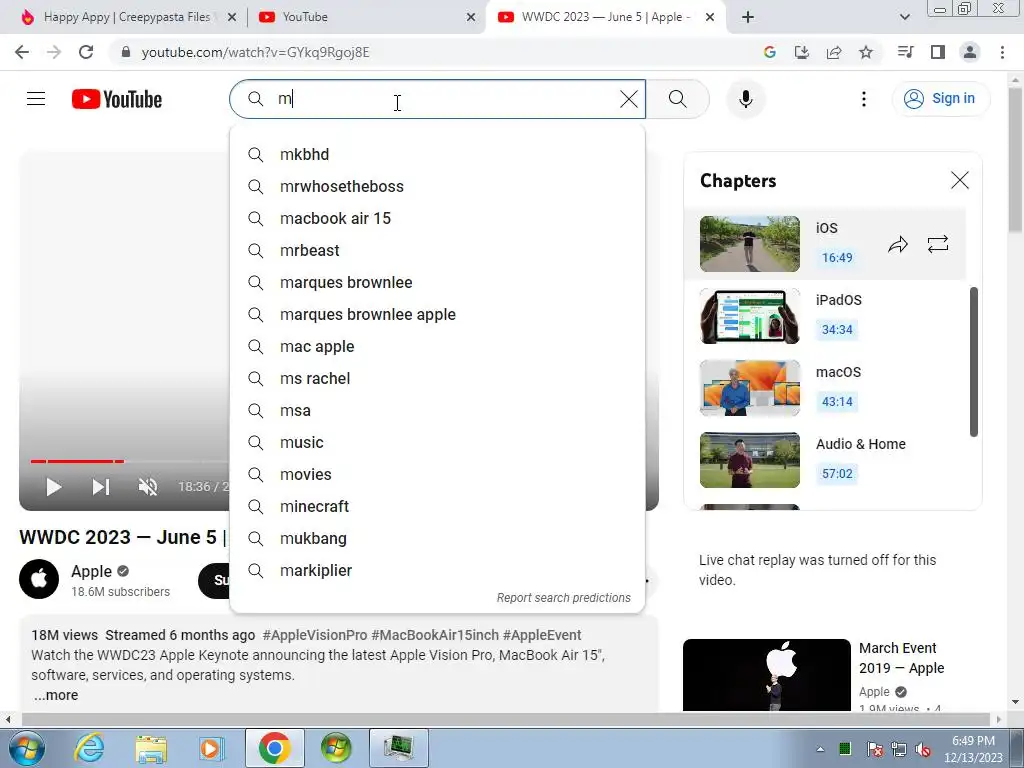Open March Event 2019 video thumbnail

(767, 675)
